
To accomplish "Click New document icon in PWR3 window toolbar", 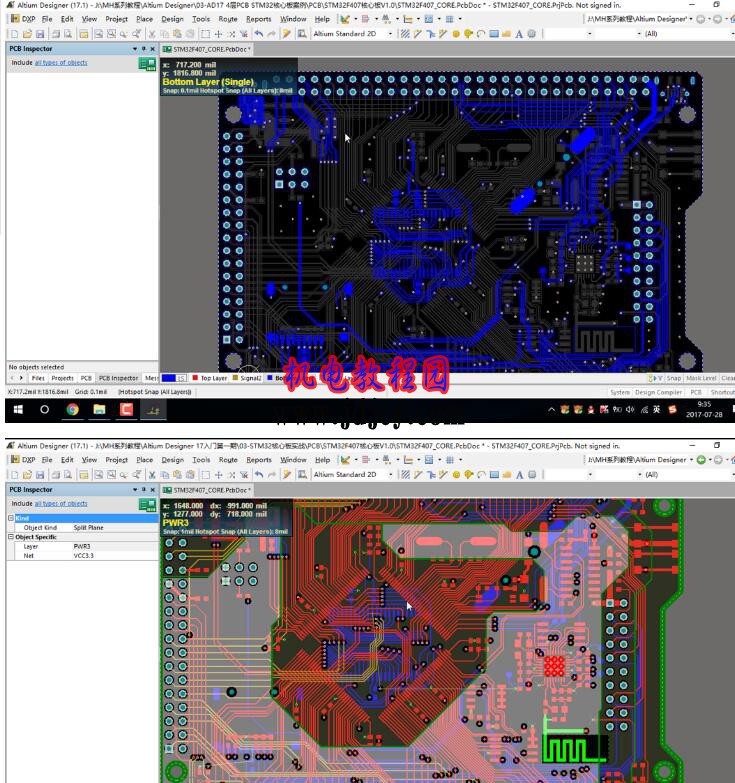I will [x=14, y=475].
